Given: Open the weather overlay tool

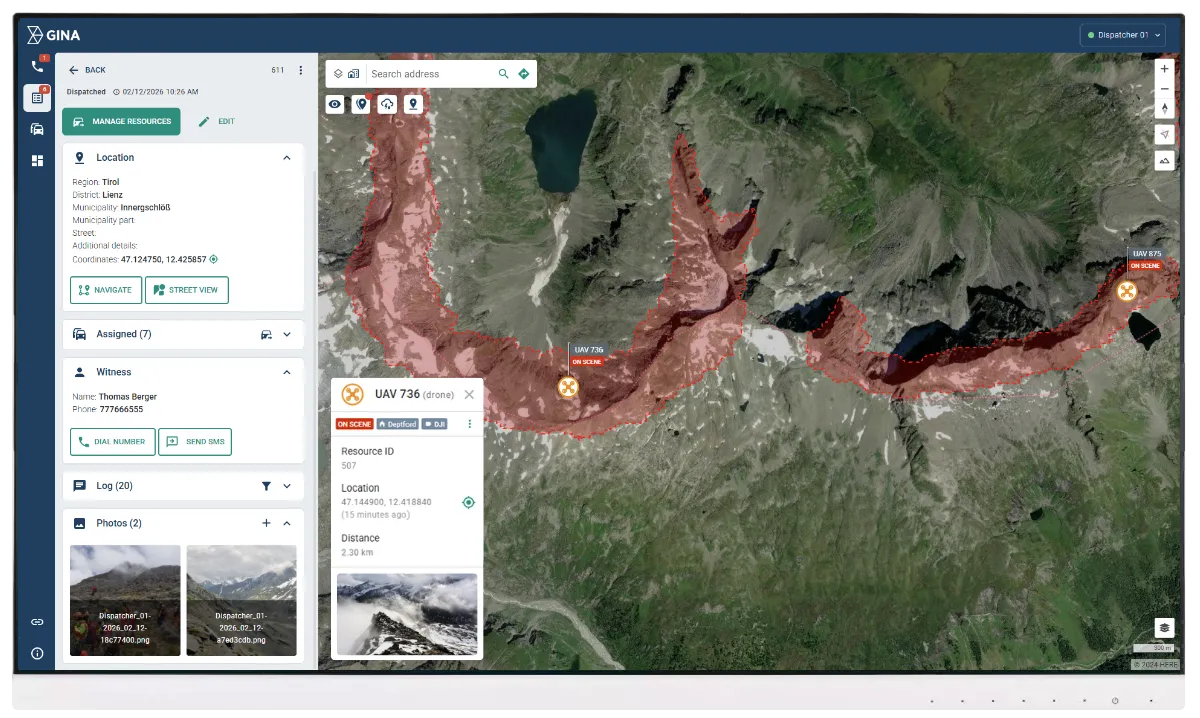Looking at the screenshot, I should pyautogui.click(x=387, y=103).
